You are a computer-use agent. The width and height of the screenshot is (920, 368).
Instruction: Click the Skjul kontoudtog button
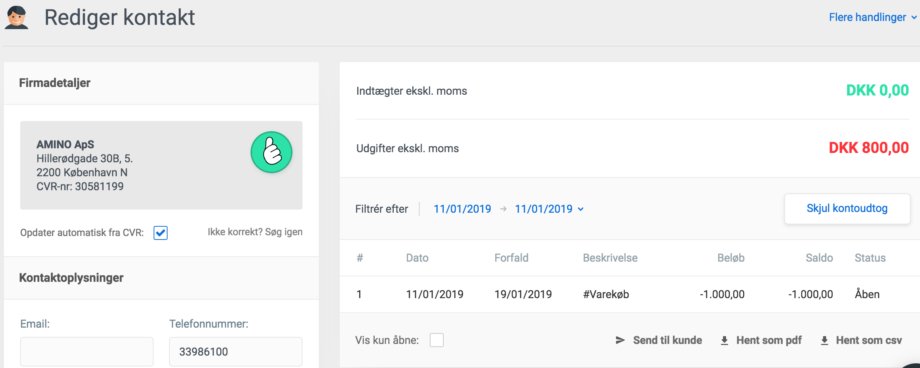[x=847, y=208]
